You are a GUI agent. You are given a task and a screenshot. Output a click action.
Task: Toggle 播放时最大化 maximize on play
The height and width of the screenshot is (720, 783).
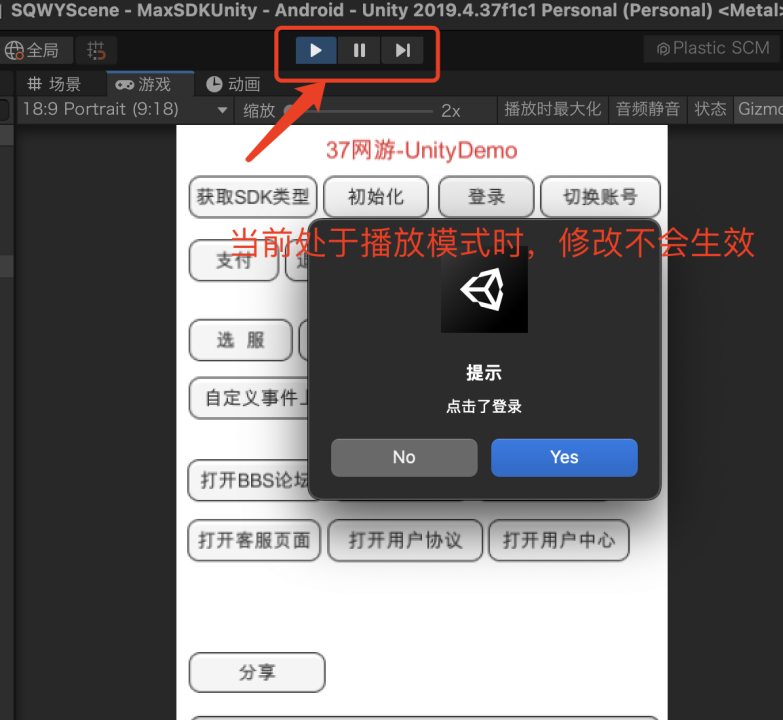pos(552,109)
